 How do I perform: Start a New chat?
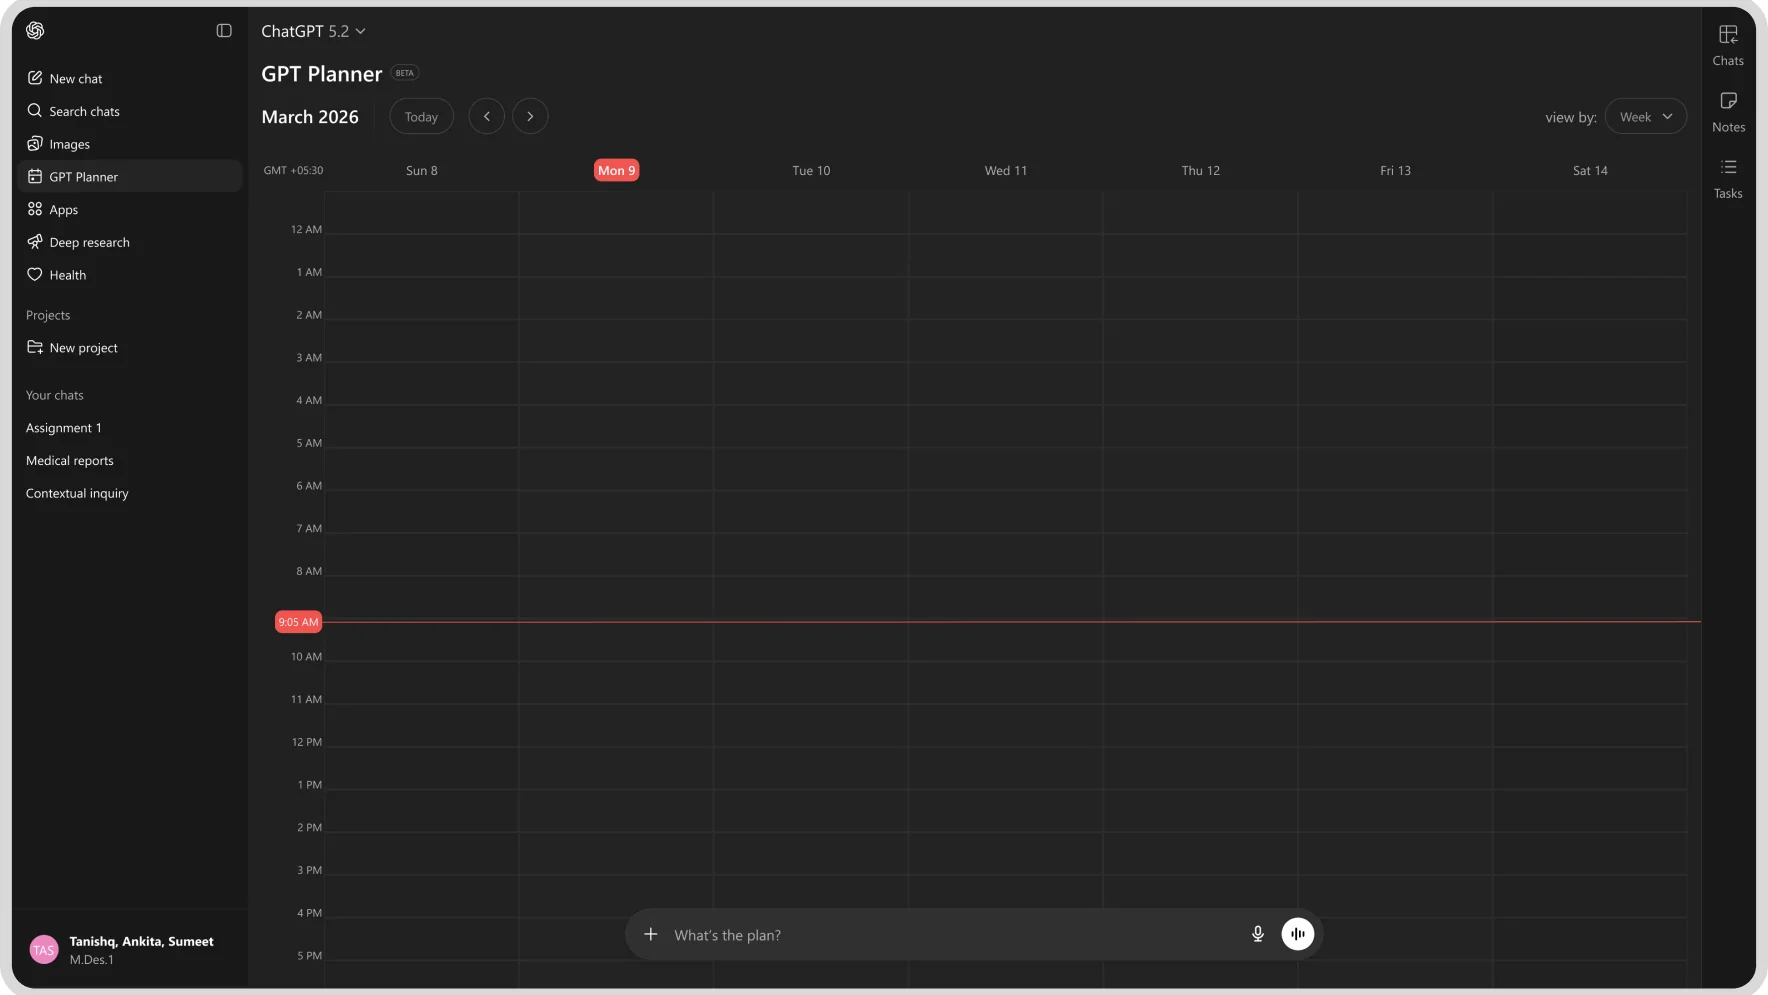pyautogui.click(x=130, y=78)
